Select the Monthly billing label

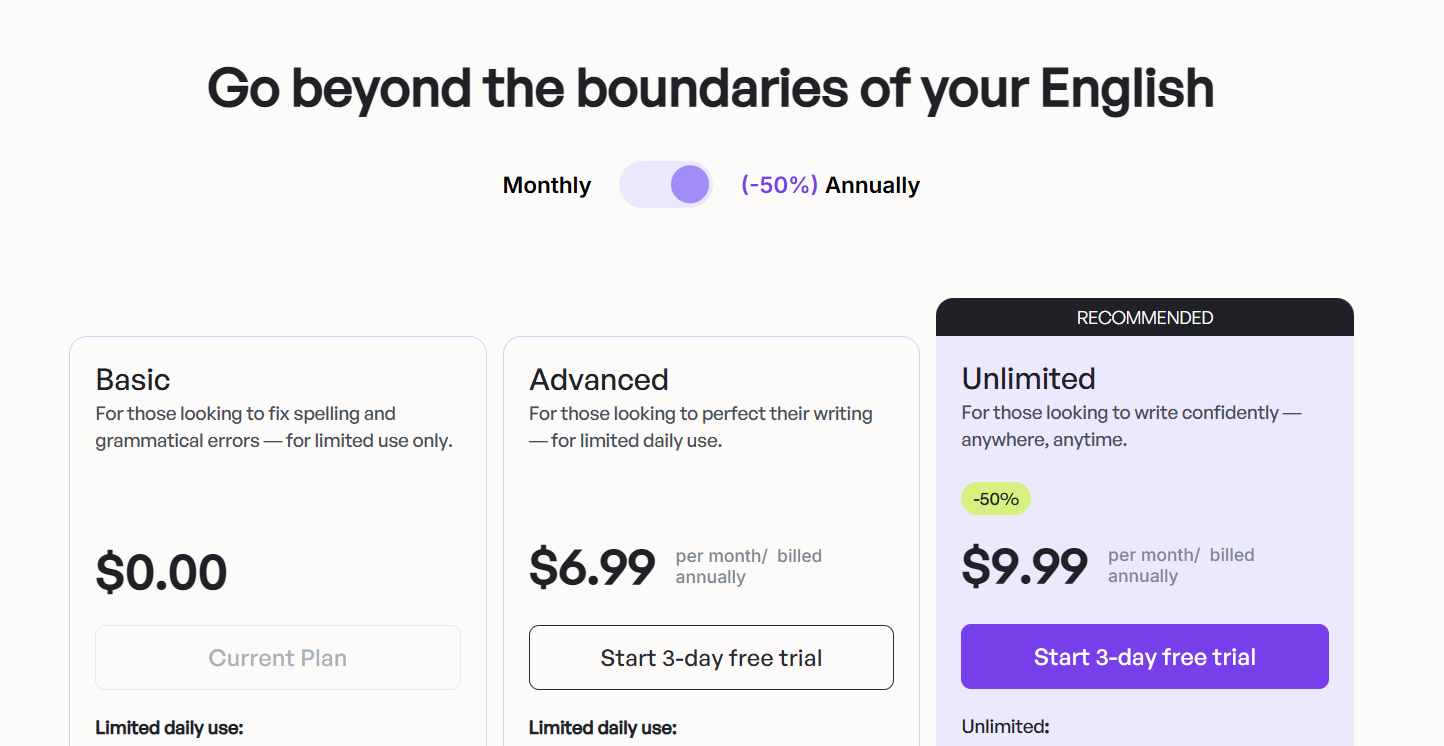[x=547, y=186]
